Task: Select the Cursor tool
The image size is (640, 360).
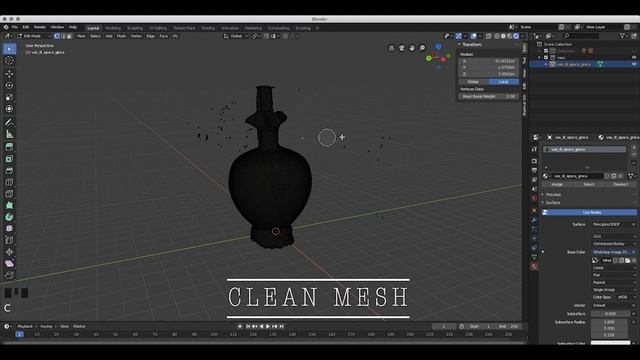Action: 9,61
